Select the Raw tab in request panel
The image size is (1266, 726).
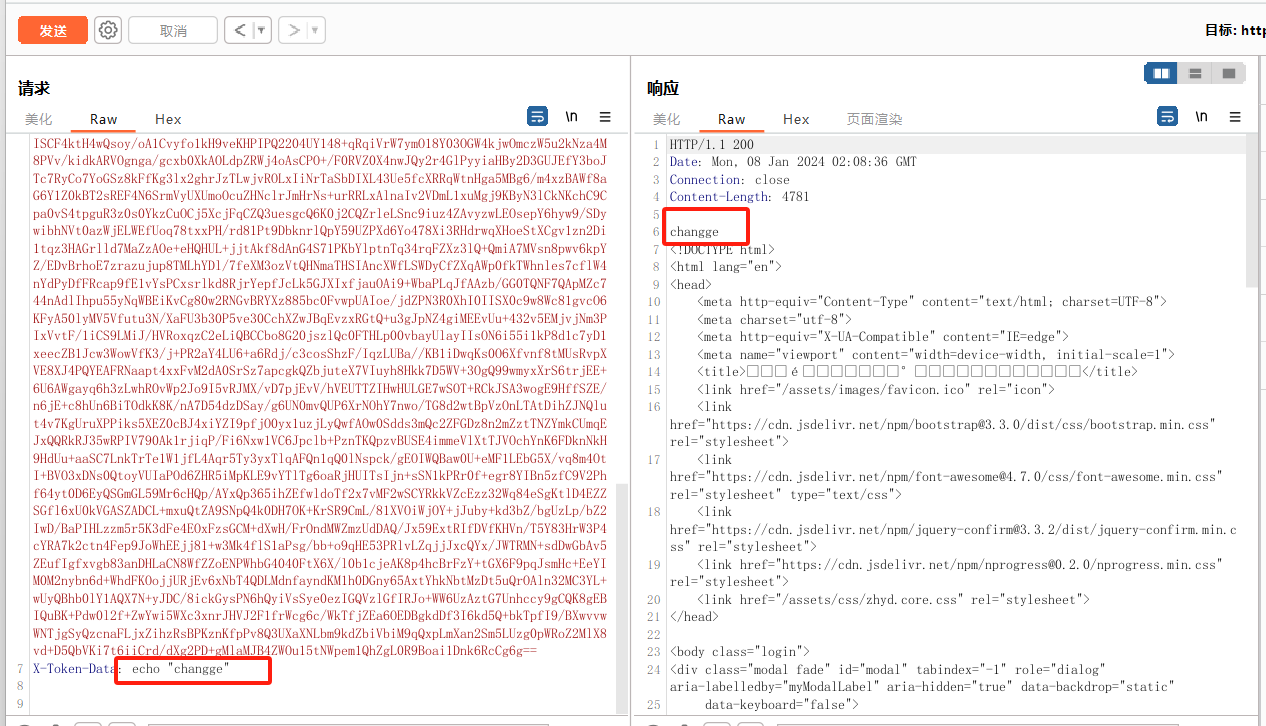pos(103,119)
